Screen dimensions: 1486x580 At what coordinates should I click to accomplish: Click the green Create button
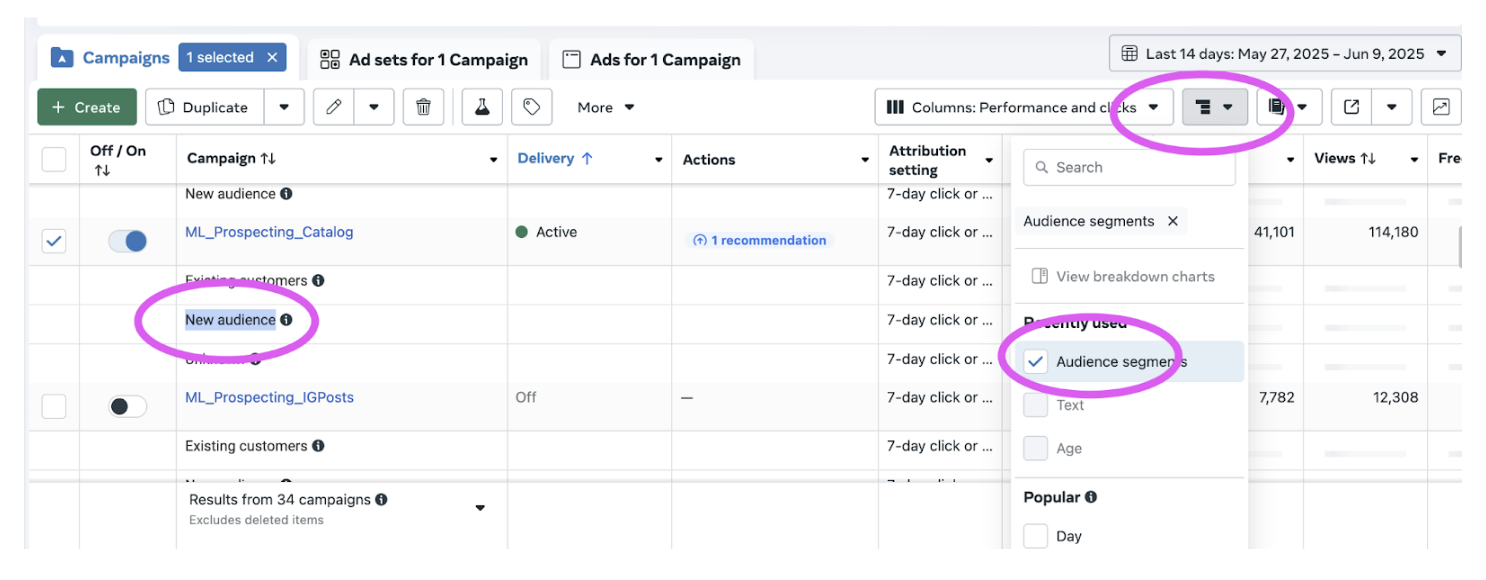86,107
